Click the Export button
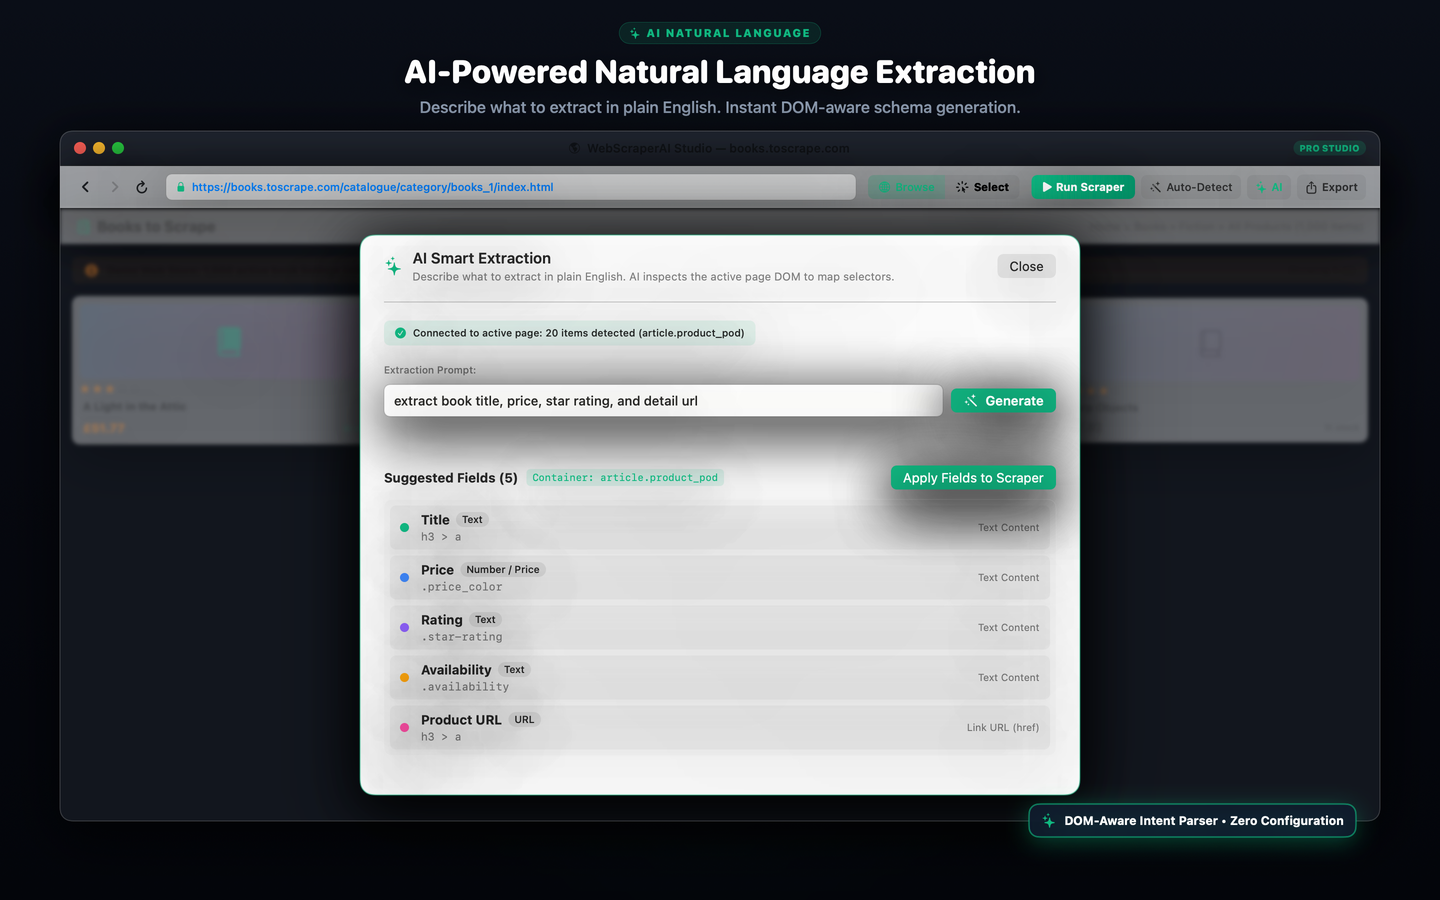 click(1331, 187)
